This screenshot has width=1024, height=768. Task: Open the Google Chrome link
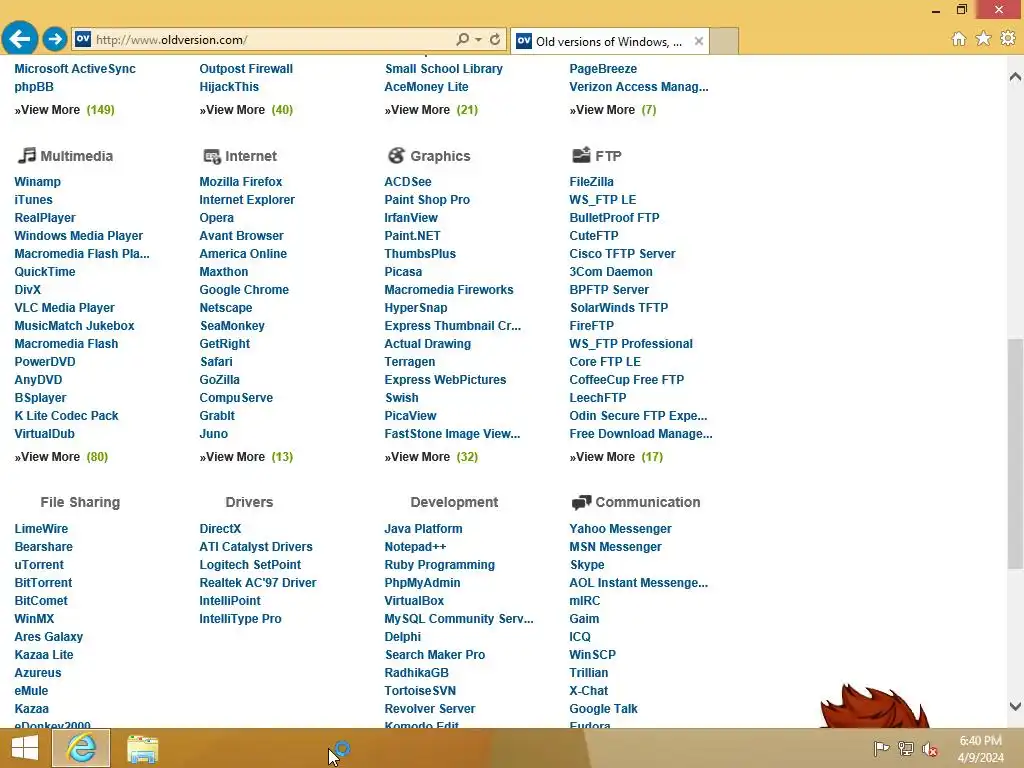coord(244,289)
